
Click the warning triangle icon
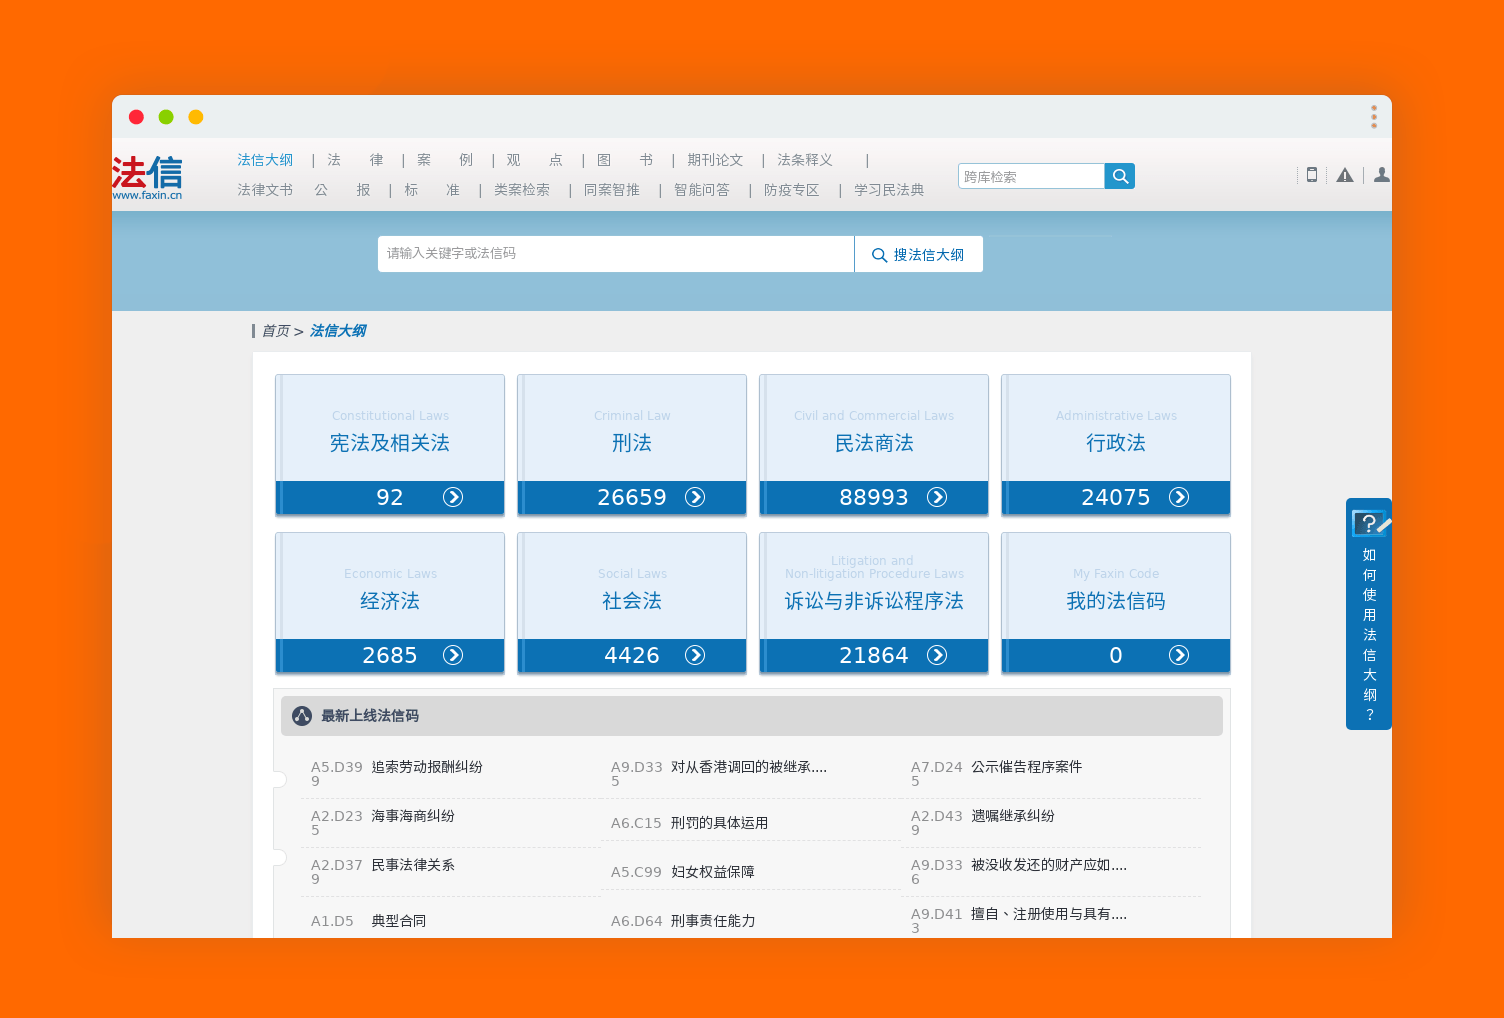click(1345, 175)
